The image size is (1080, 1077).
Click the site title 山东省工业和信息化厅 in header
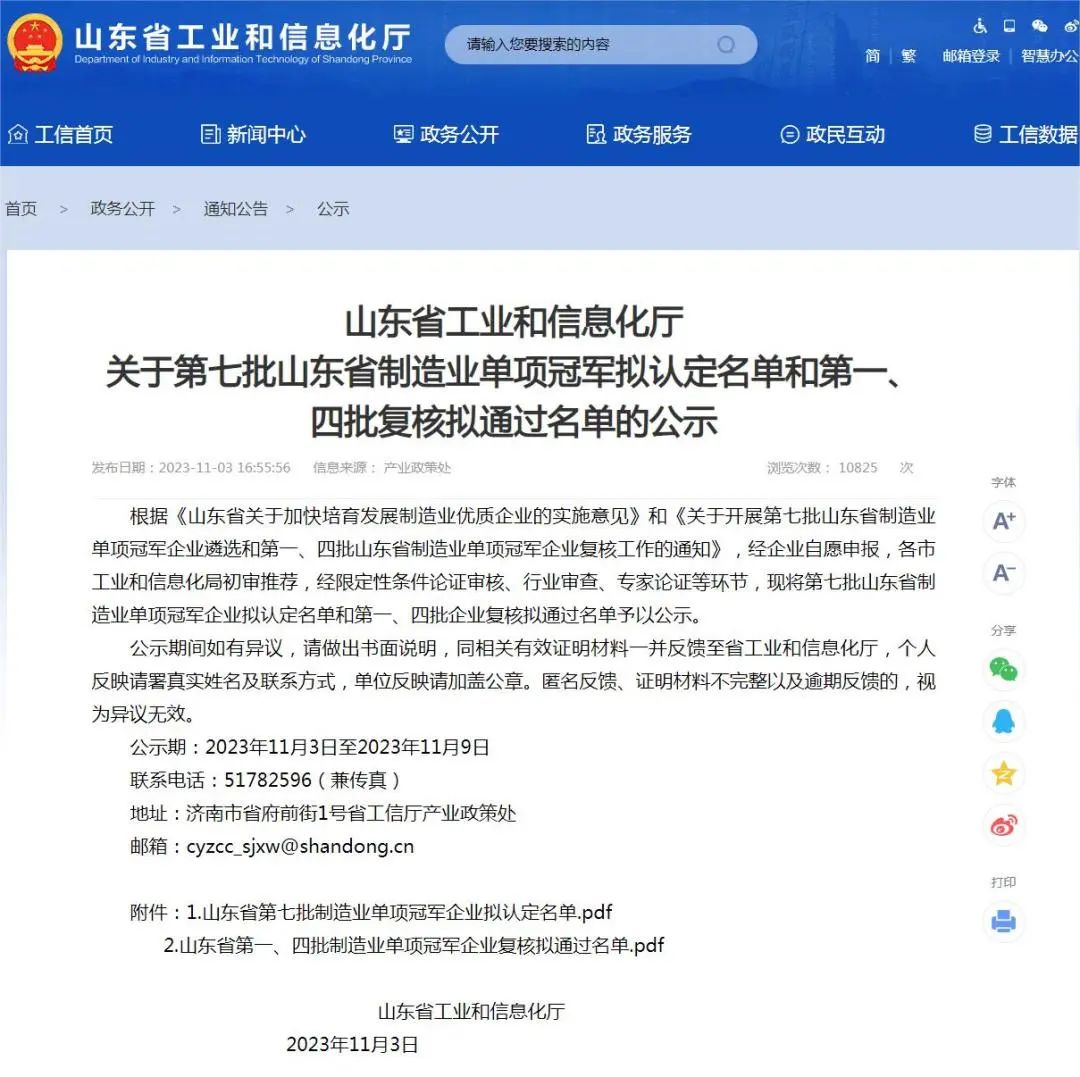(243, 37)
